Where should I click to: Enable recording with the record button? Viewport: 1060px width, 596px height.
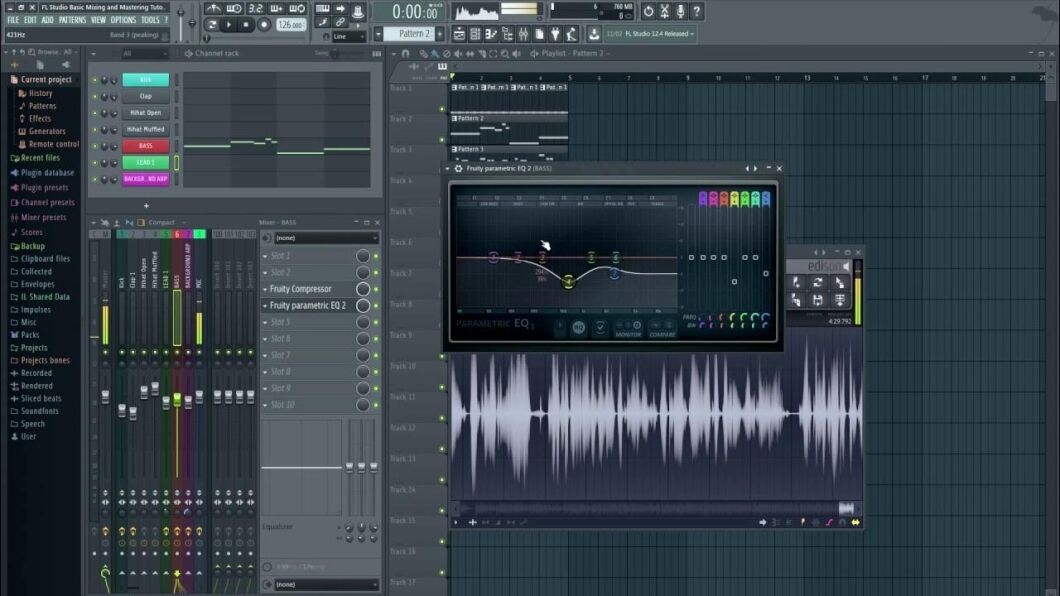tap(264, 24)
